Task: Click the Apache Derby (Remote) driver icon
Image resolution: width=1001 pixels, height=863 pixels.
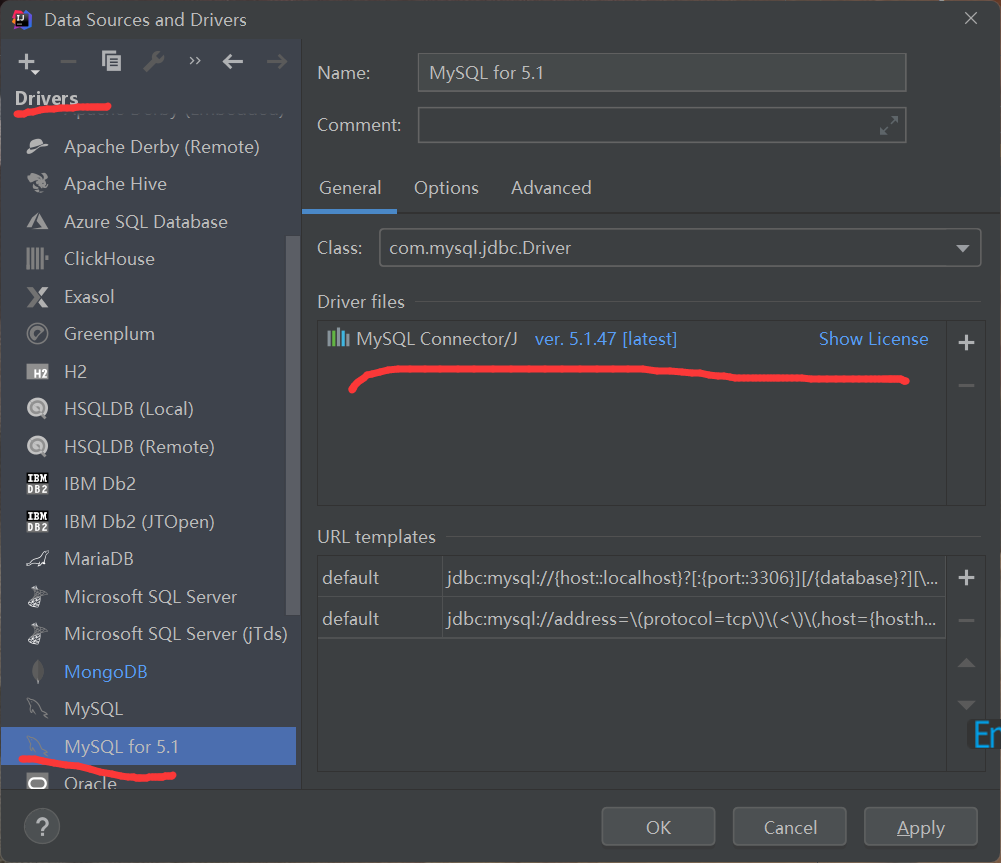Action: pyautogui.click(x=37, y=147)
